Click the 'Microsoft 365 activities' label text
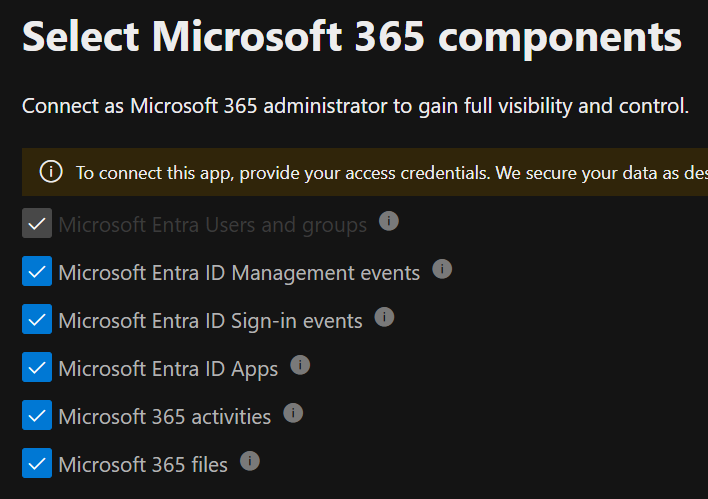Viewport: 708px width, 499px height. [164, 417]
